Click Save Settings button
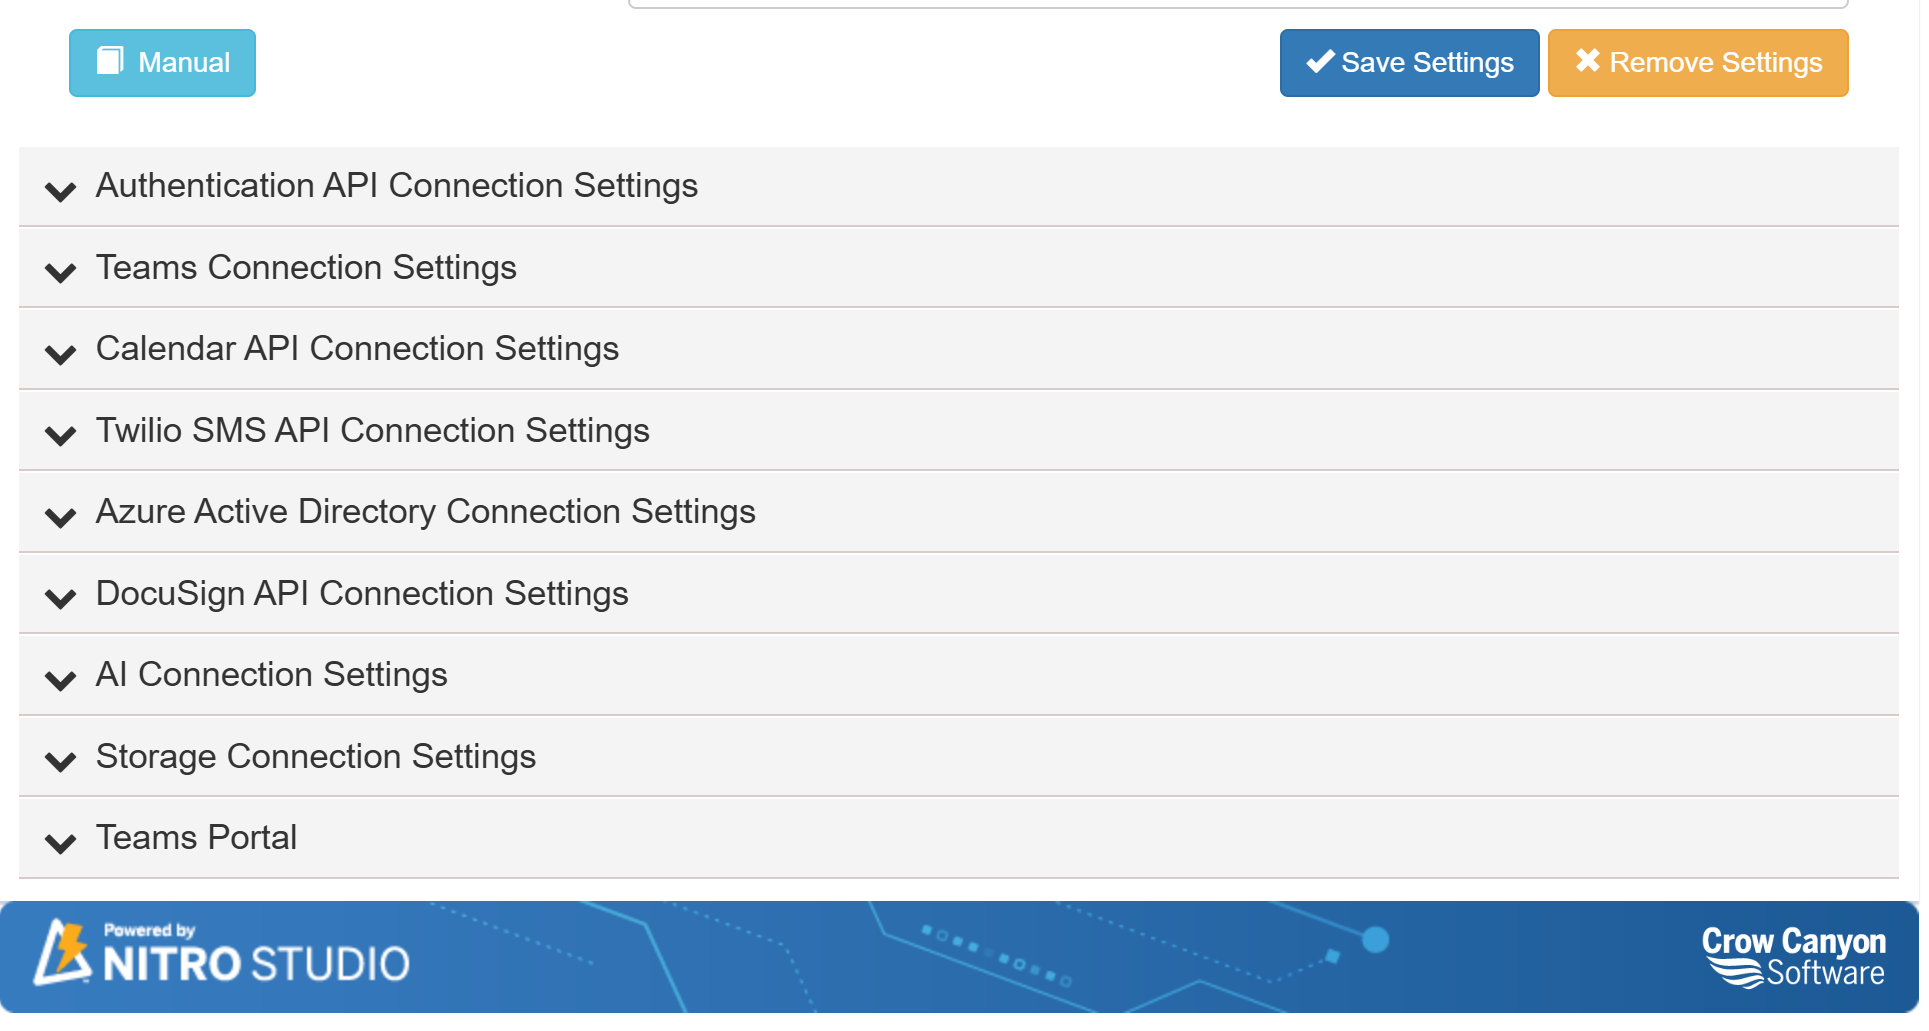Viewport: 1929px width, 1031px height. (x=1408, y=63)
